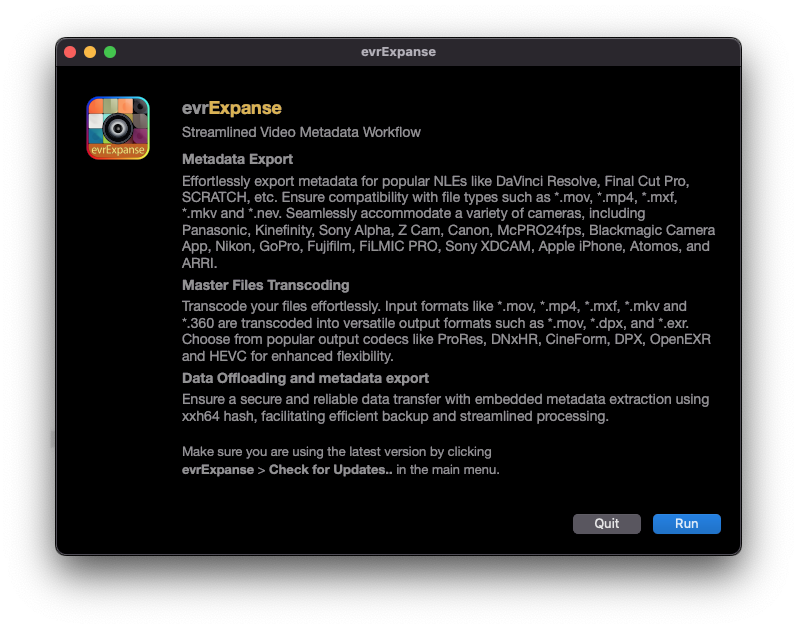Minimize the window using yellow button
797x629 pixels.
(90, 52)
